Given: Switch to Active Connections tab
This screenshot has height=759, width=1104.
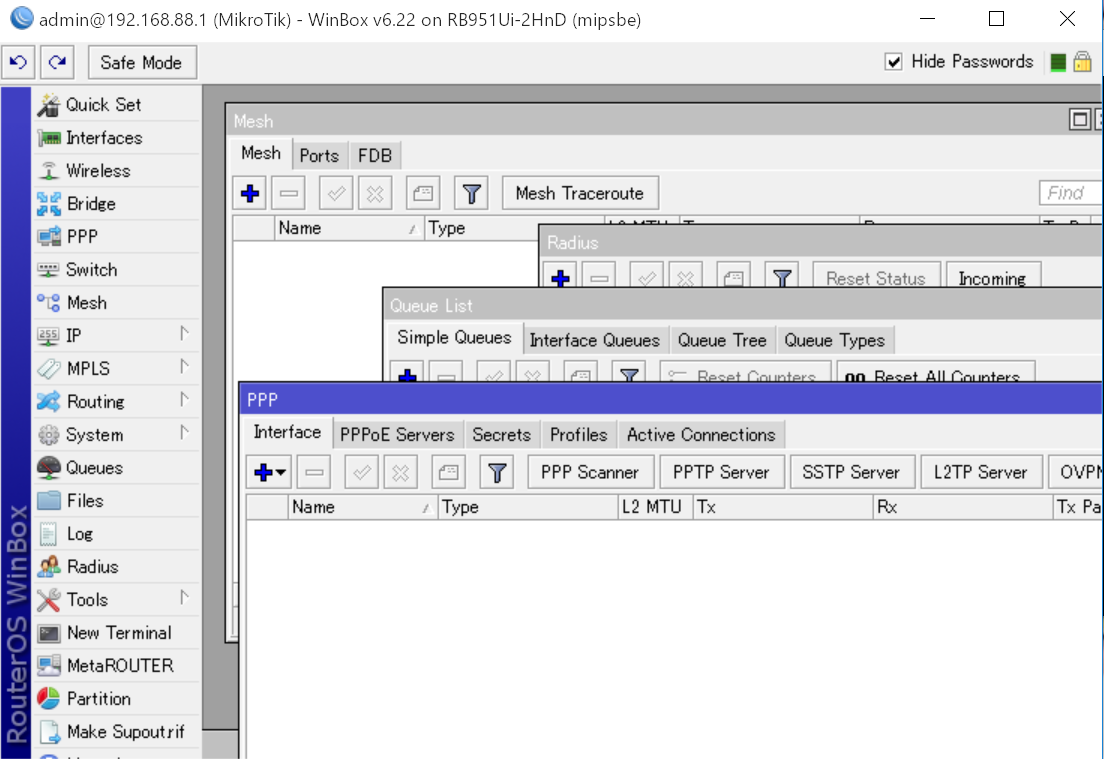Looking at the screenshot, I should [702, 435].
